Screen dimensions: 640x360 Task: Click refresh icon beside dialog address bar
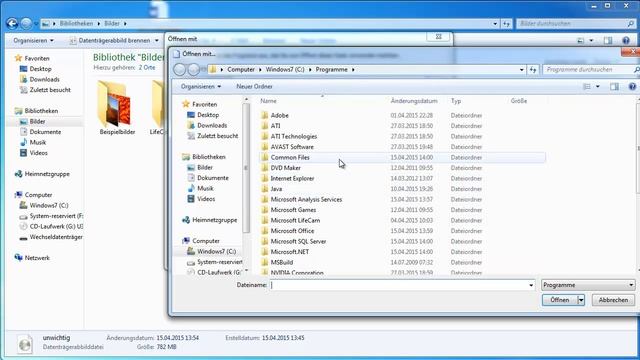(533, 70)
